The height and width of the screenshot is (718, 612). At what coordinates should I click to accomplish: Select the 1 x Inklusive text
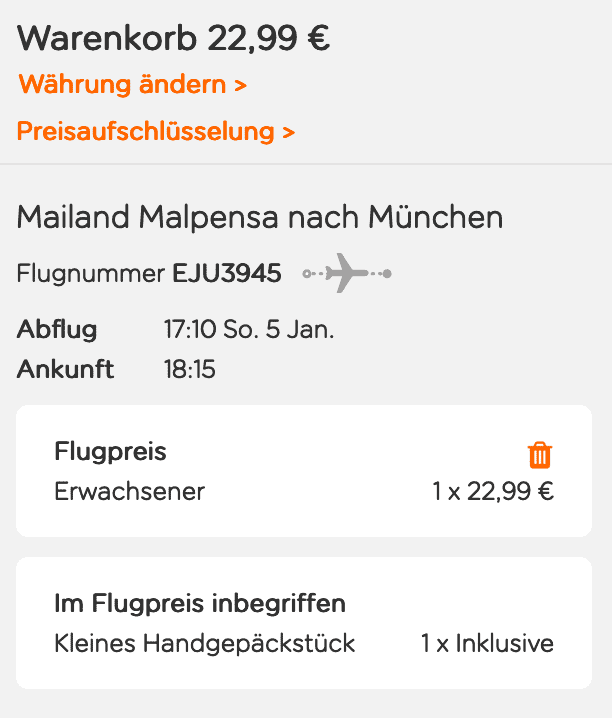click(487, 643)
